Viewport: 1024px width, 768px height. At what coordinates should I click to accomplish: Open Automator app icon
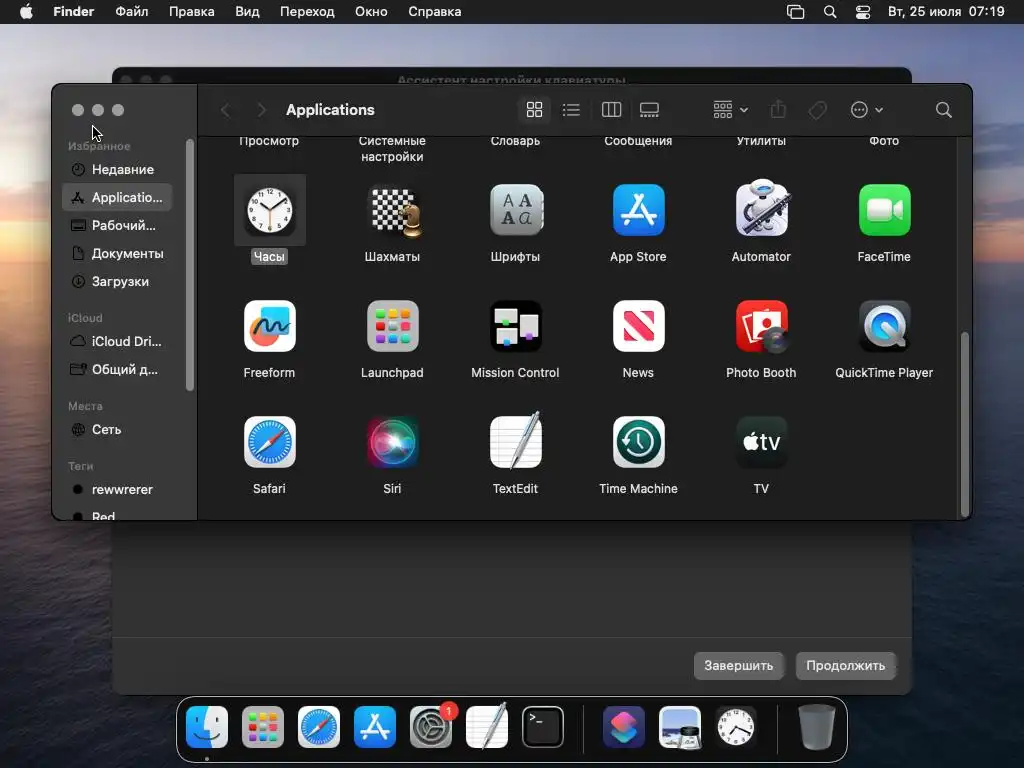coord(761,209)
